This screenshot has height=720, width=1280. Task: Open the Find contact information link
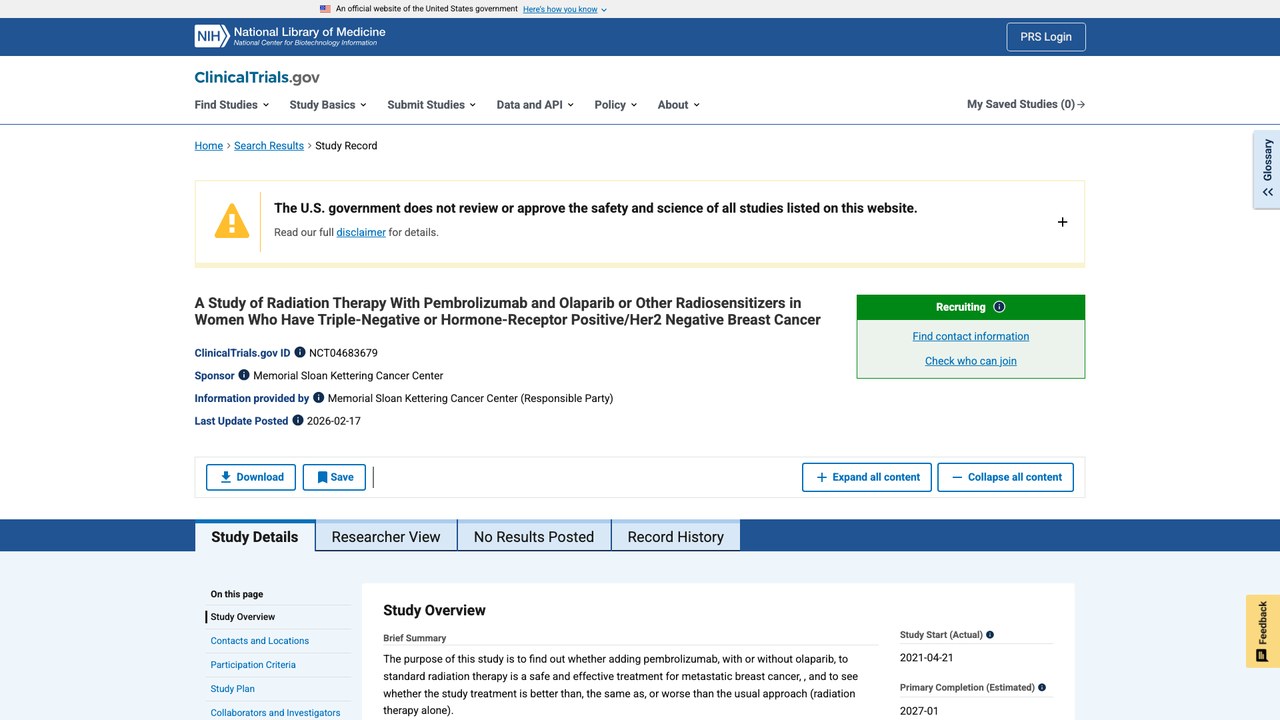(x=971, y=336)
